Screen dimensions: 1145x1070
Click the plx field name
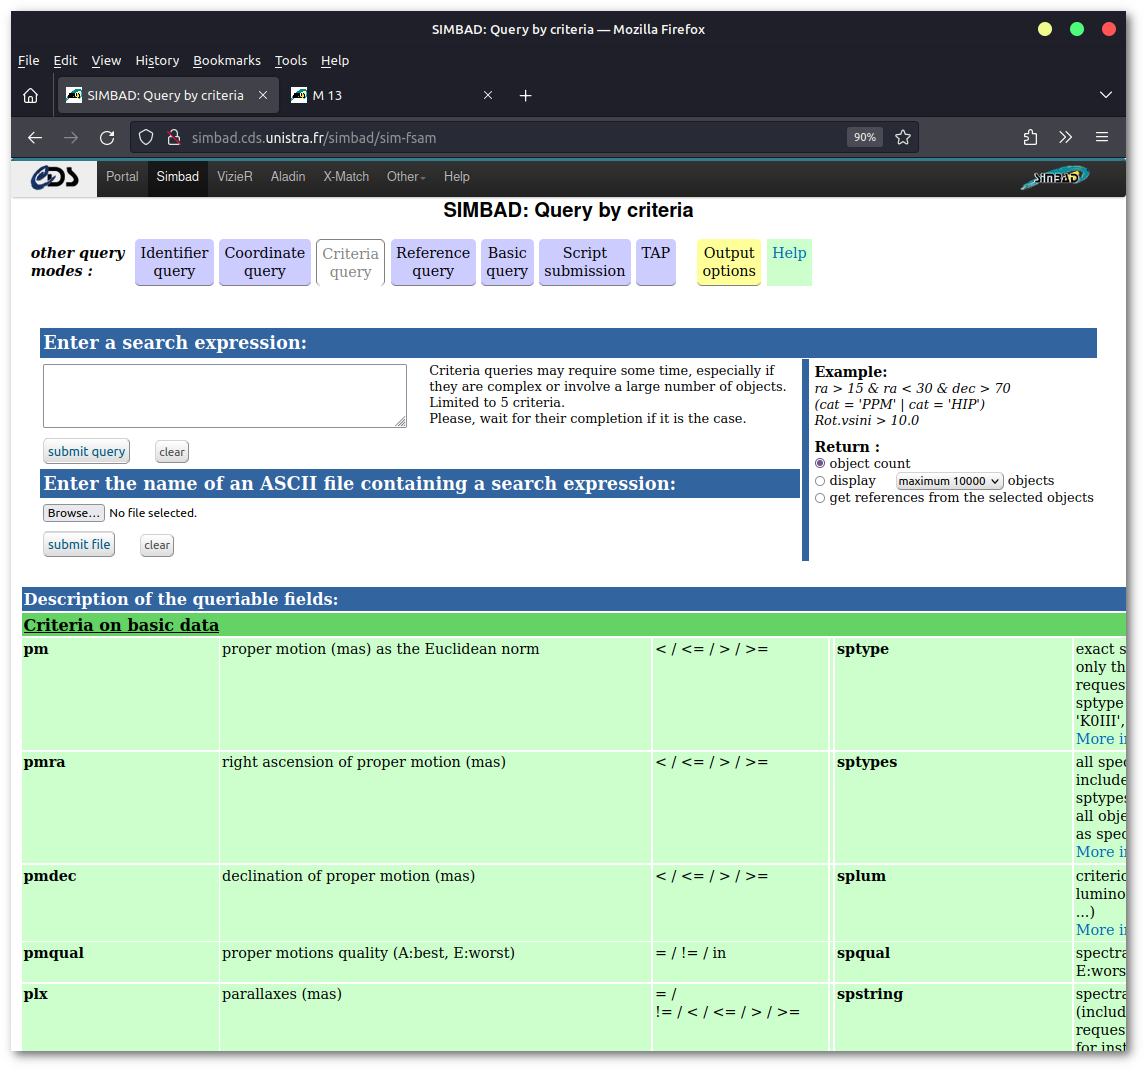point(35,994)
